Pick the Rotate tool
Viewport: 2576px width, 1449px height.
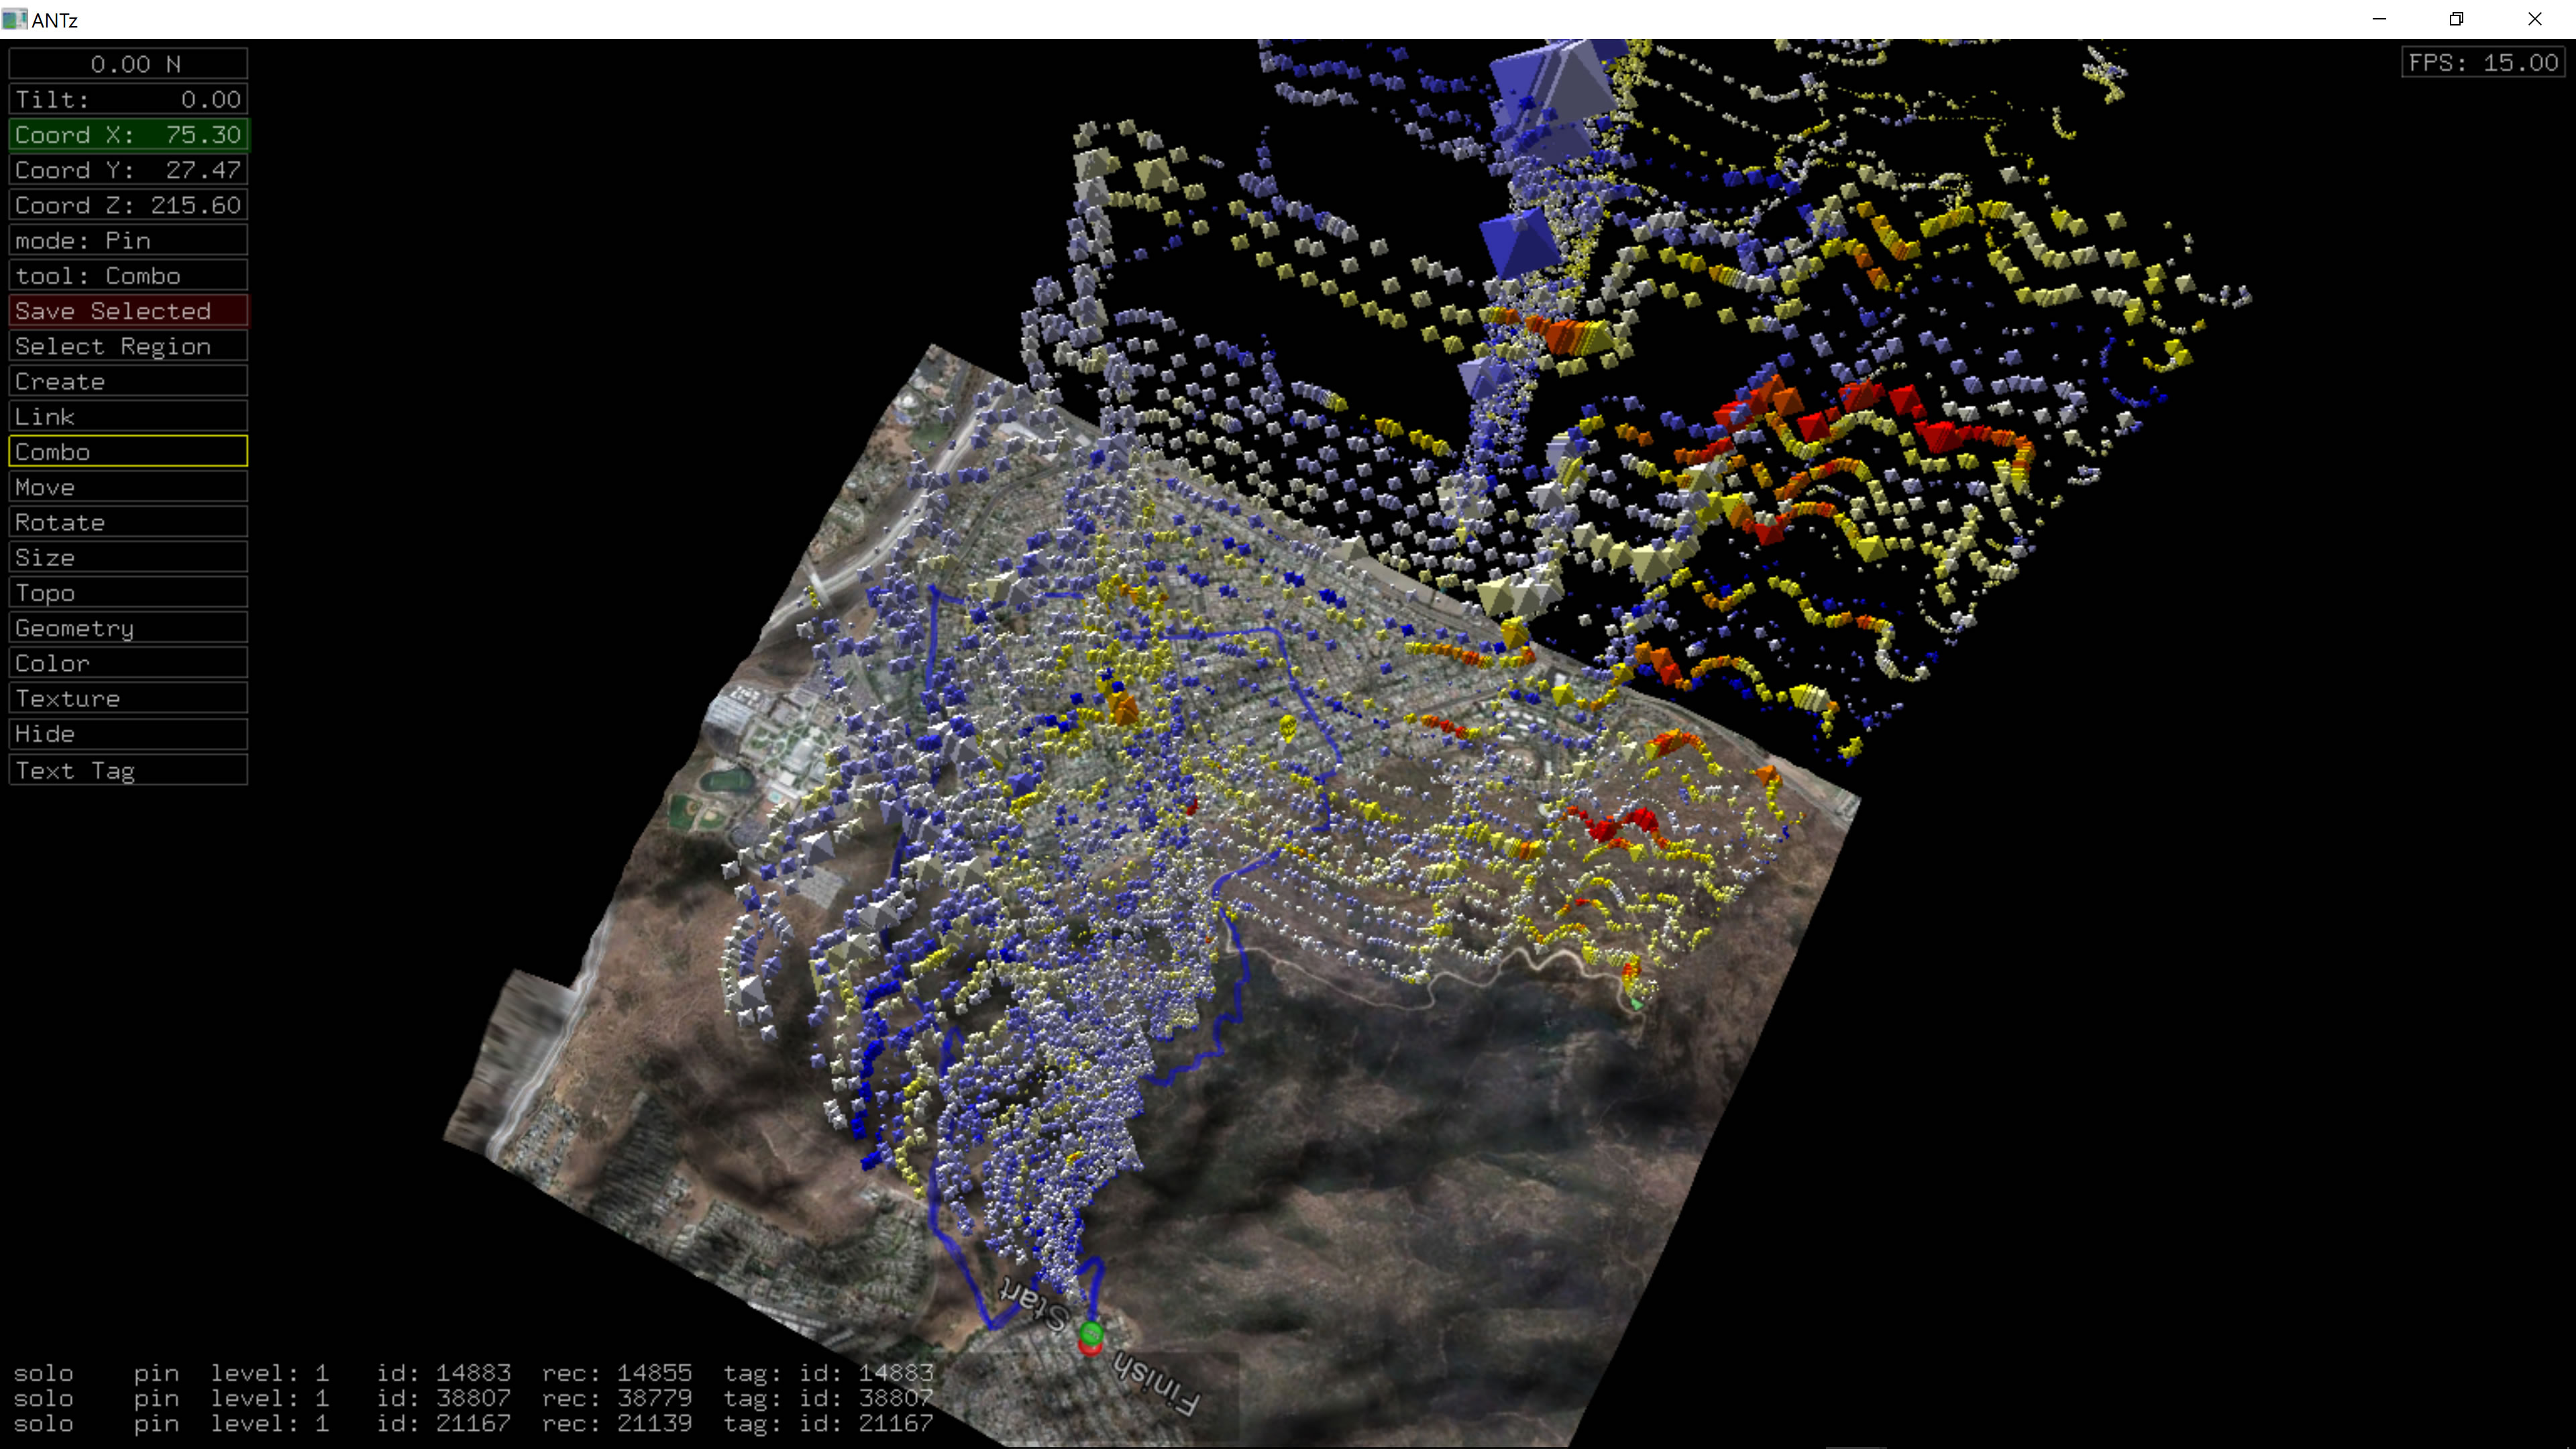(x=128, y=522)
